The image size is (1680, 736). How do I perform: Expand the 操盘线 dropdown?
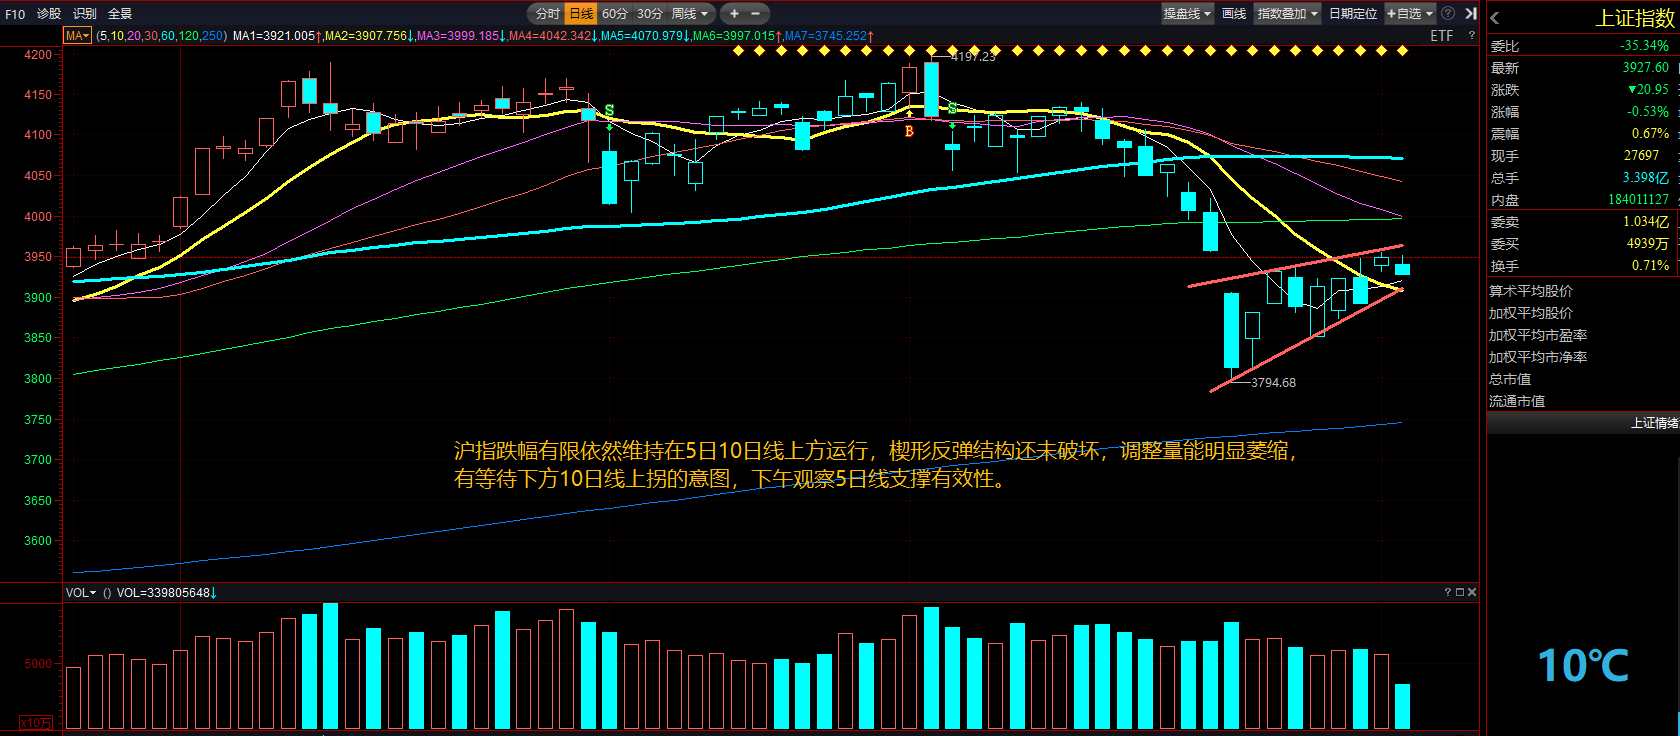point(1187,13)
